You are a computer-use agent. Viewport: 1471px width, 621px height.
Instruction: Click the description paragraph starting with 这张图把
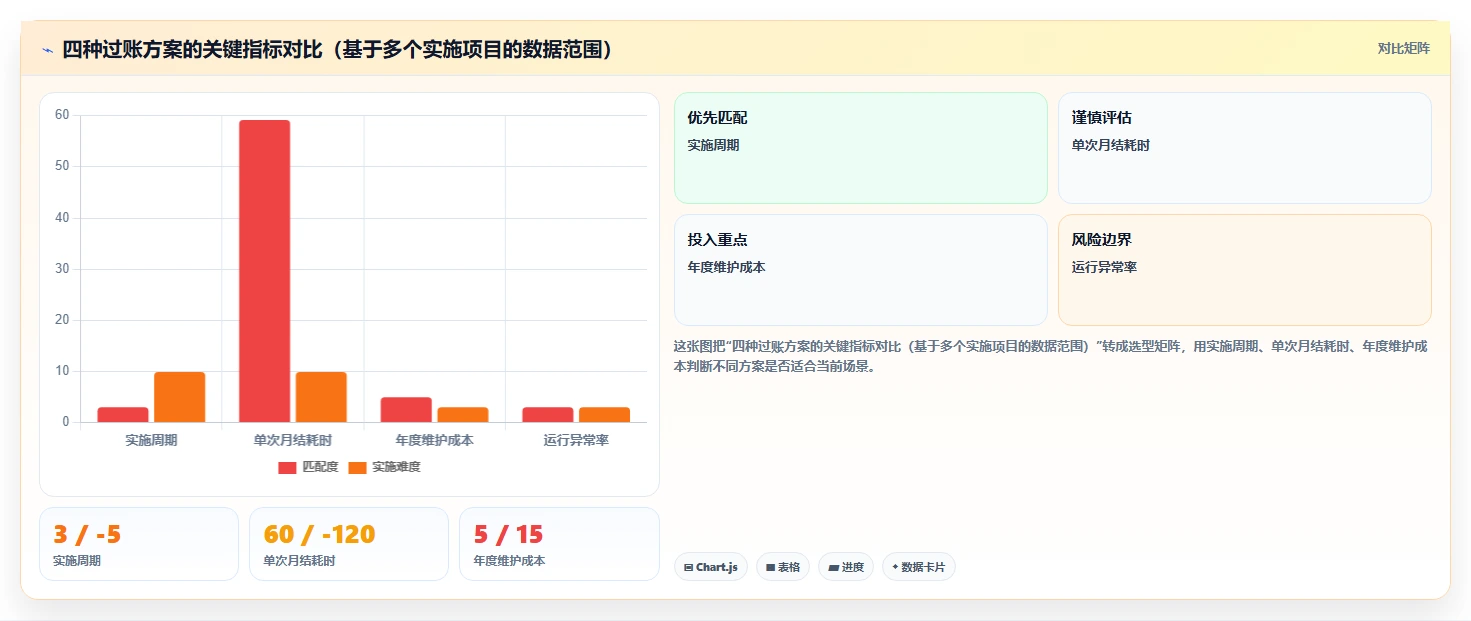tap(1052, 356)
